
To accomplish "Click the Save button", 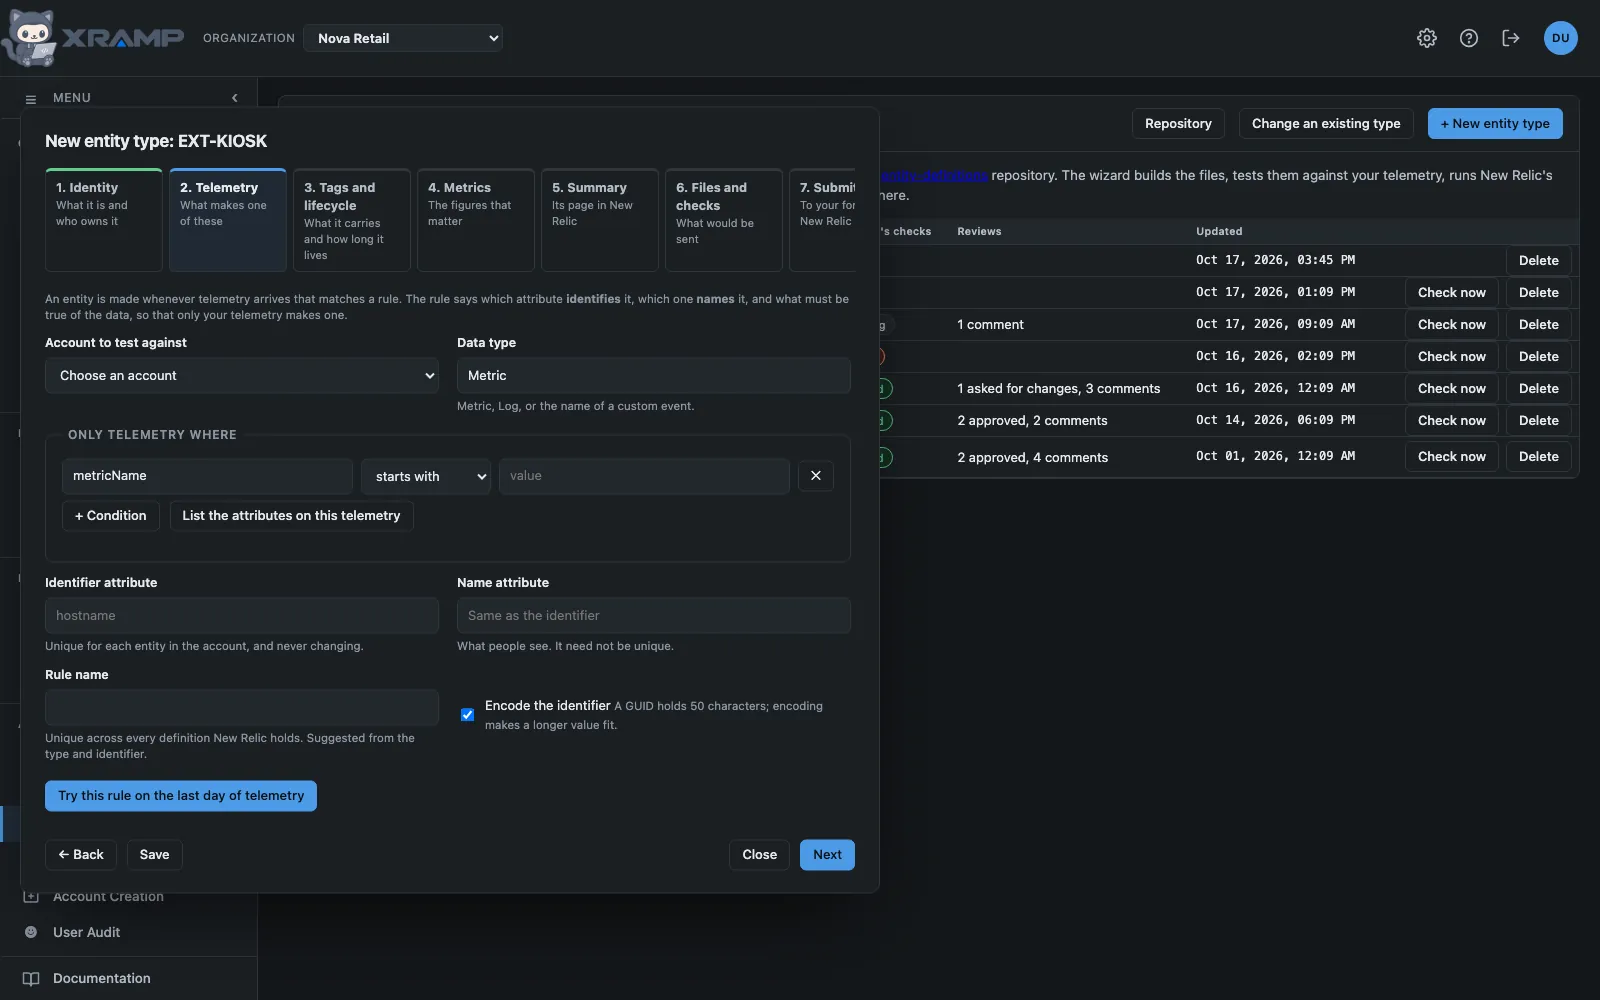I will click(x=154, y=855).
